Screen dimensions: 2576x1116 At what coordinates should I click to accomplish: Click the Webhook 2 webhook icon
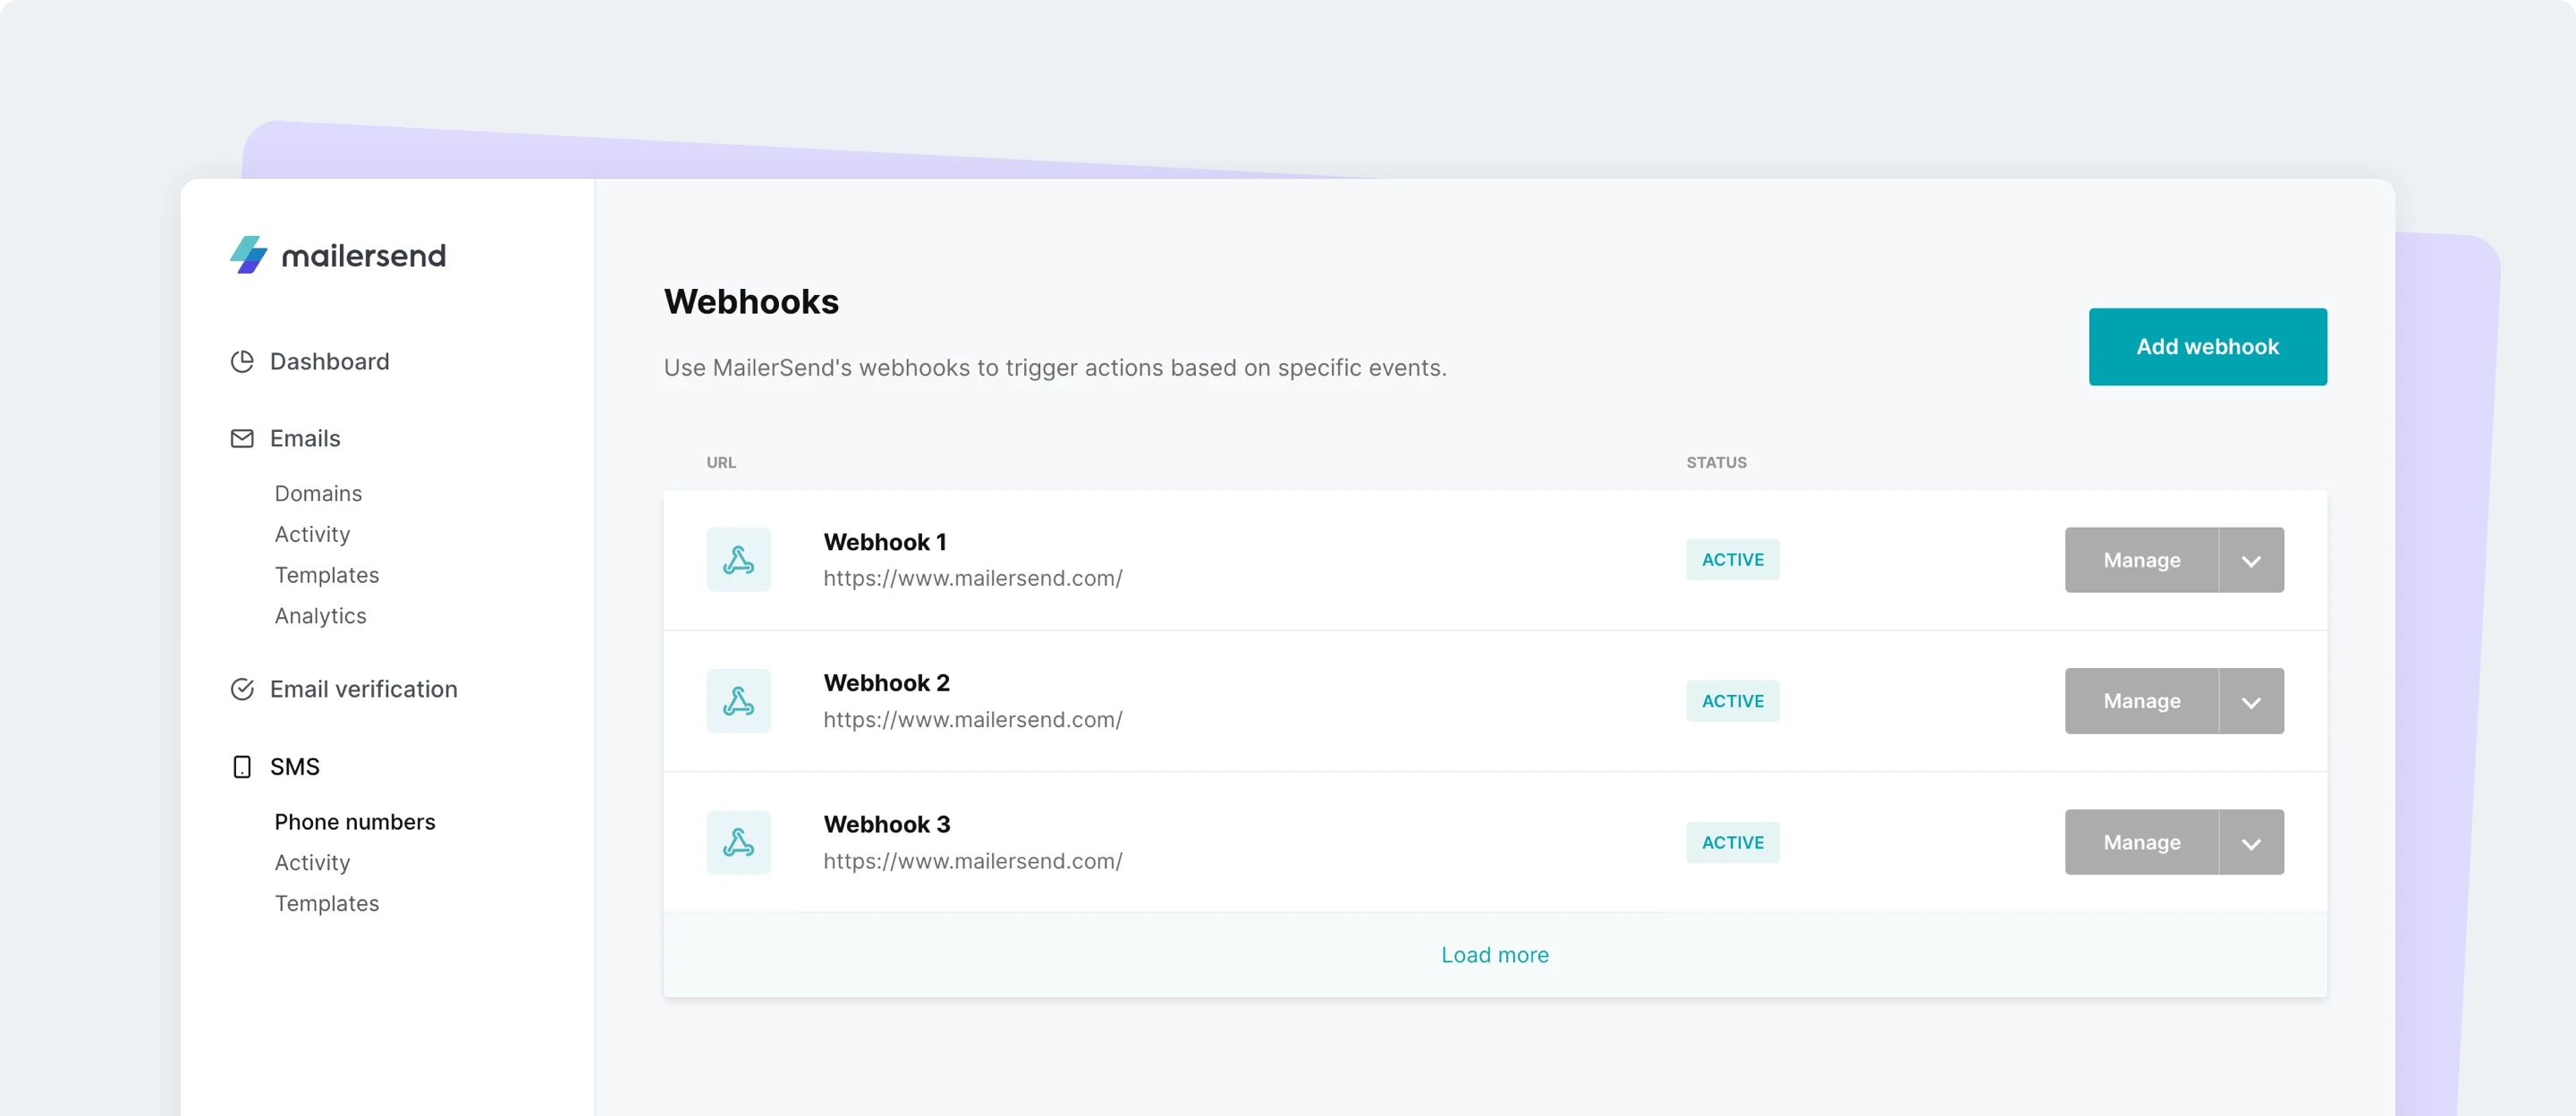(738, 701)
